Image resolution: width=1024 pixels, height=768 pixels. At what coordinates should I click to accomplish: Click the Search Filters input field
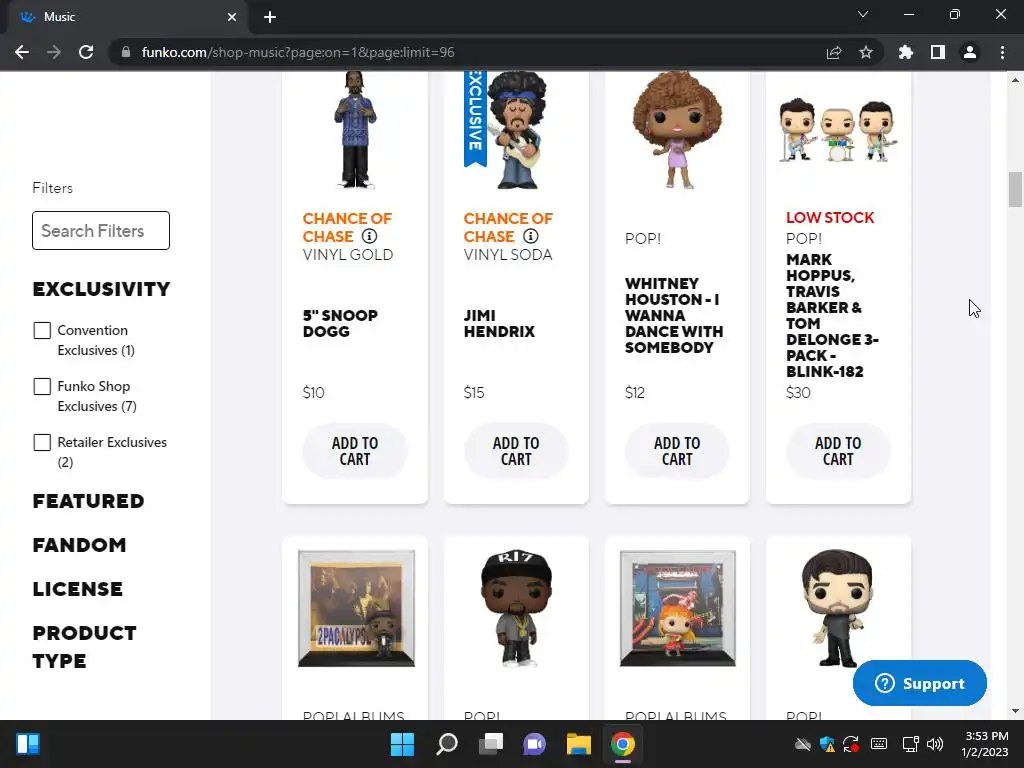[101, 231]
